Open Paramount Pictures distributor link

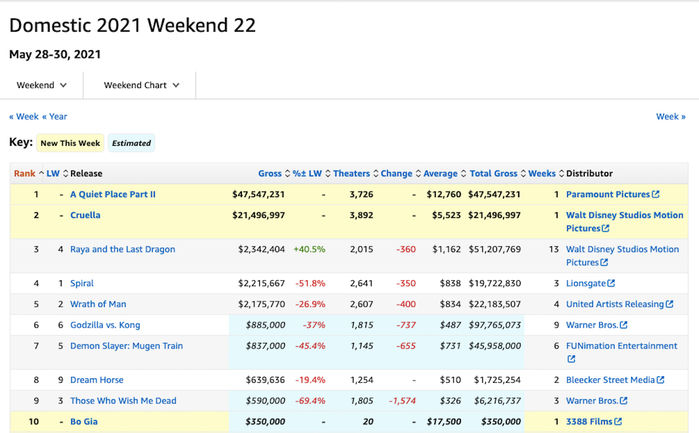pos(608,194)
